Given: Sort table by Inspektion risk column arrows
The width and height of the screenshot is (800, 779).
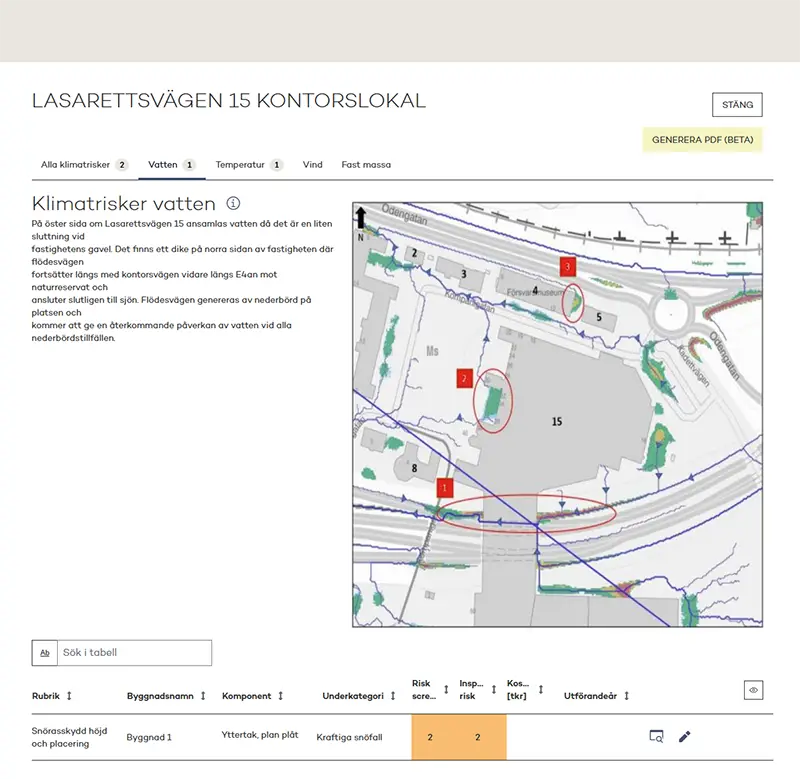Looking at the screenshot, I should [x=494, y=689].
